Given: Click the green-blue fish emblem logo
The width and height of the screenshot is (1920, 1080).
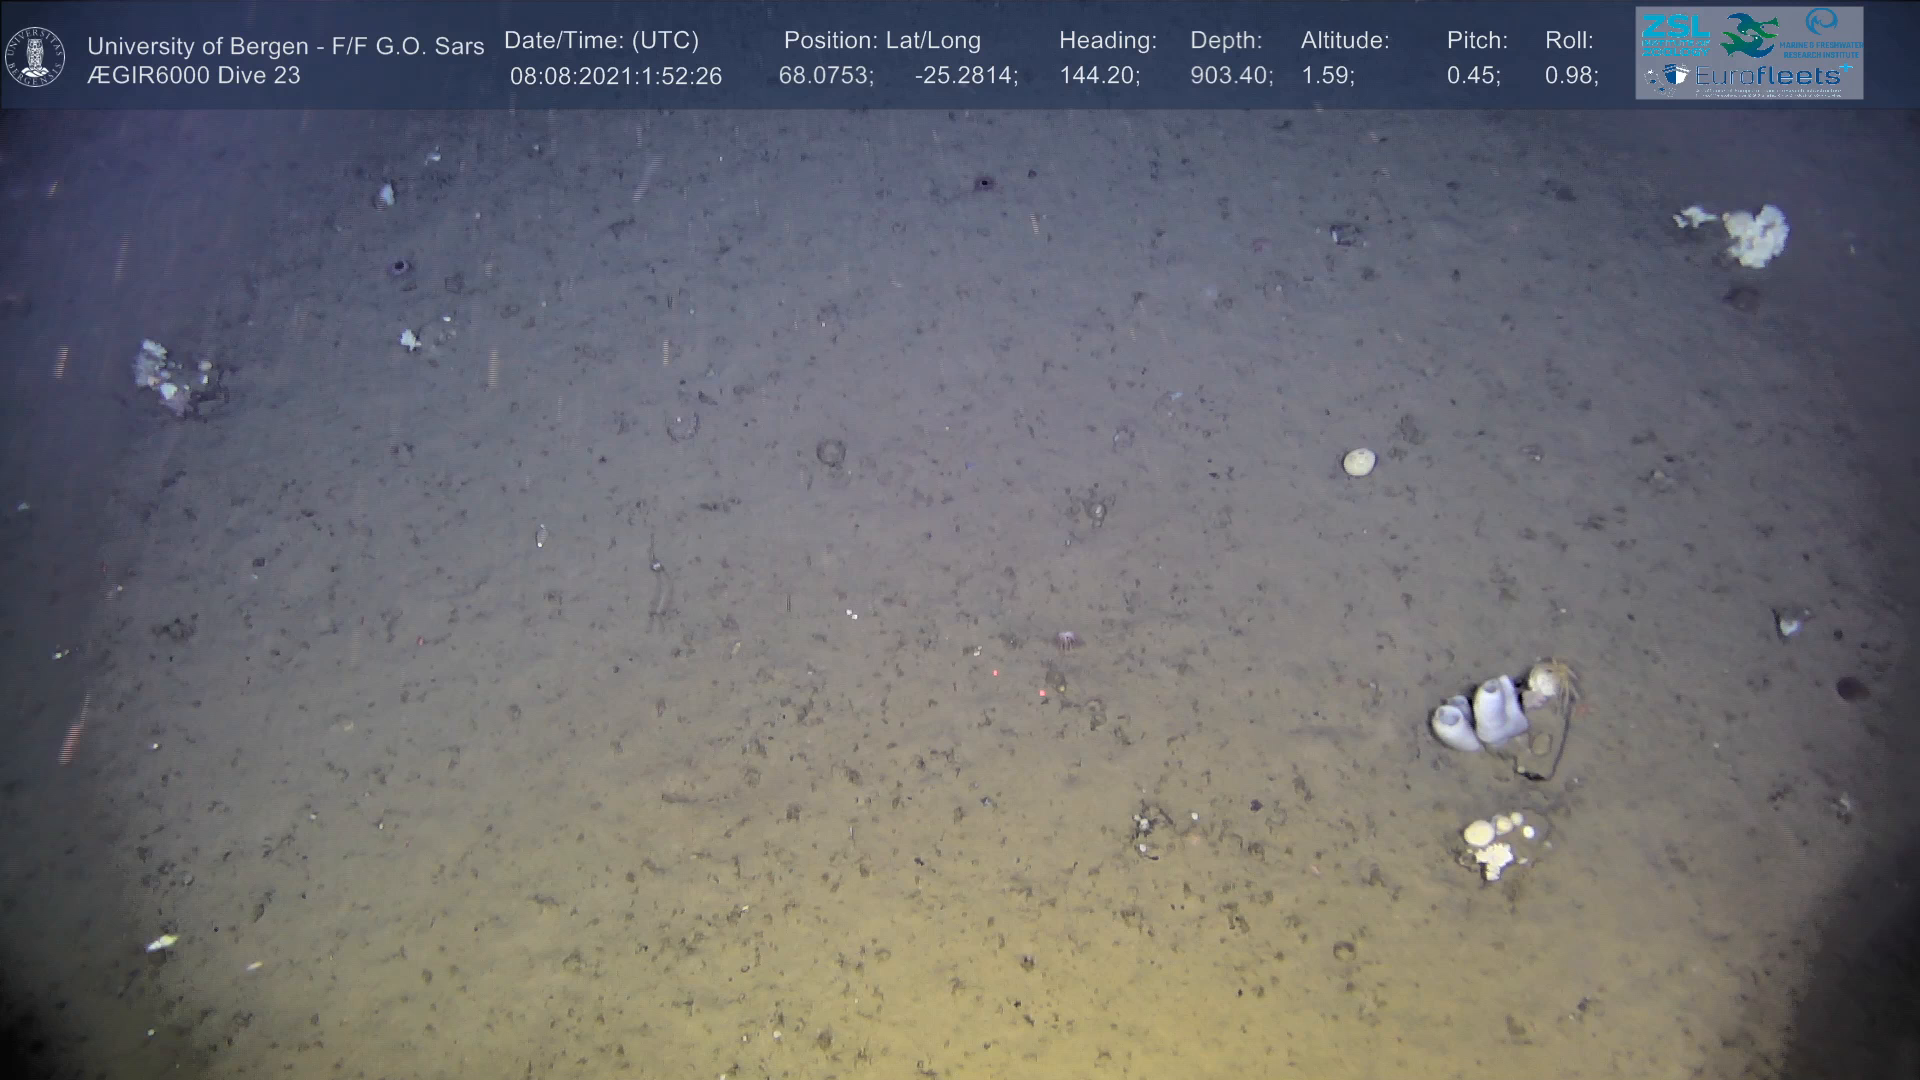Looking at the screenshot, I should 1750,35.
